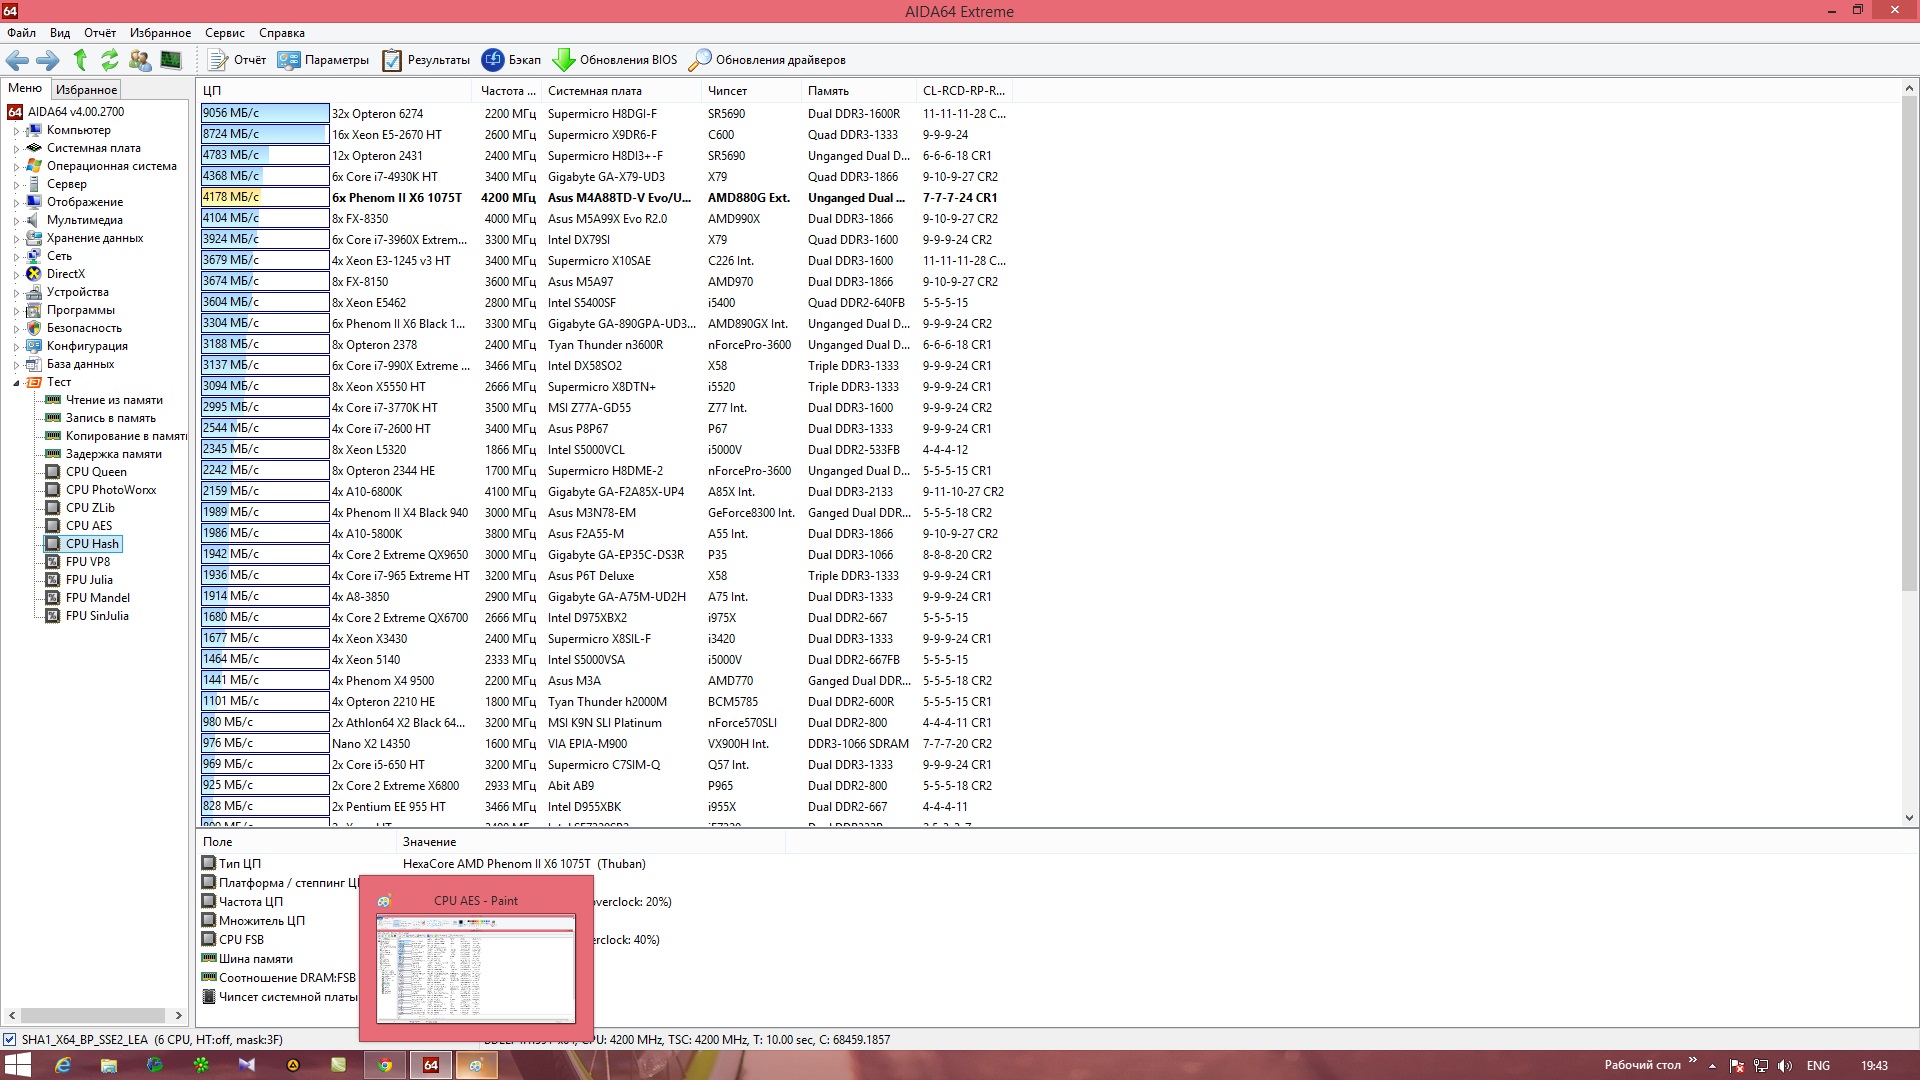Switch to the Избранное tab

pyautogui.click(x=86, y=89)
